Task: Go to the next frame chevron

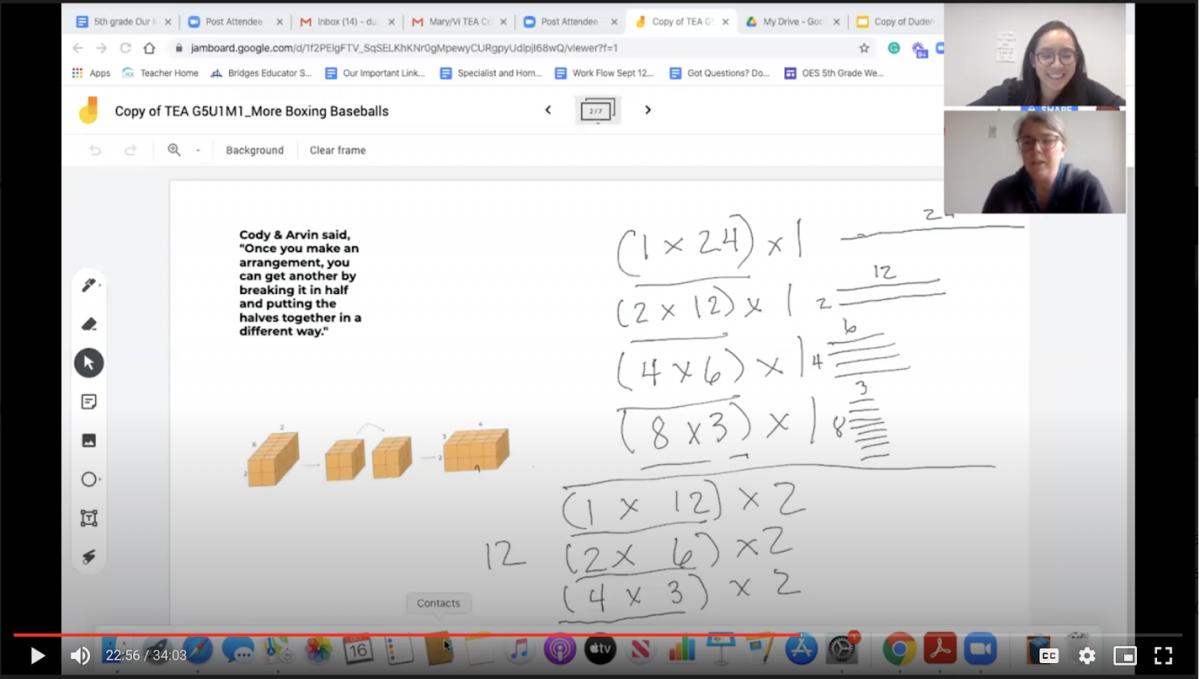Action: click(x=648, y=110)
